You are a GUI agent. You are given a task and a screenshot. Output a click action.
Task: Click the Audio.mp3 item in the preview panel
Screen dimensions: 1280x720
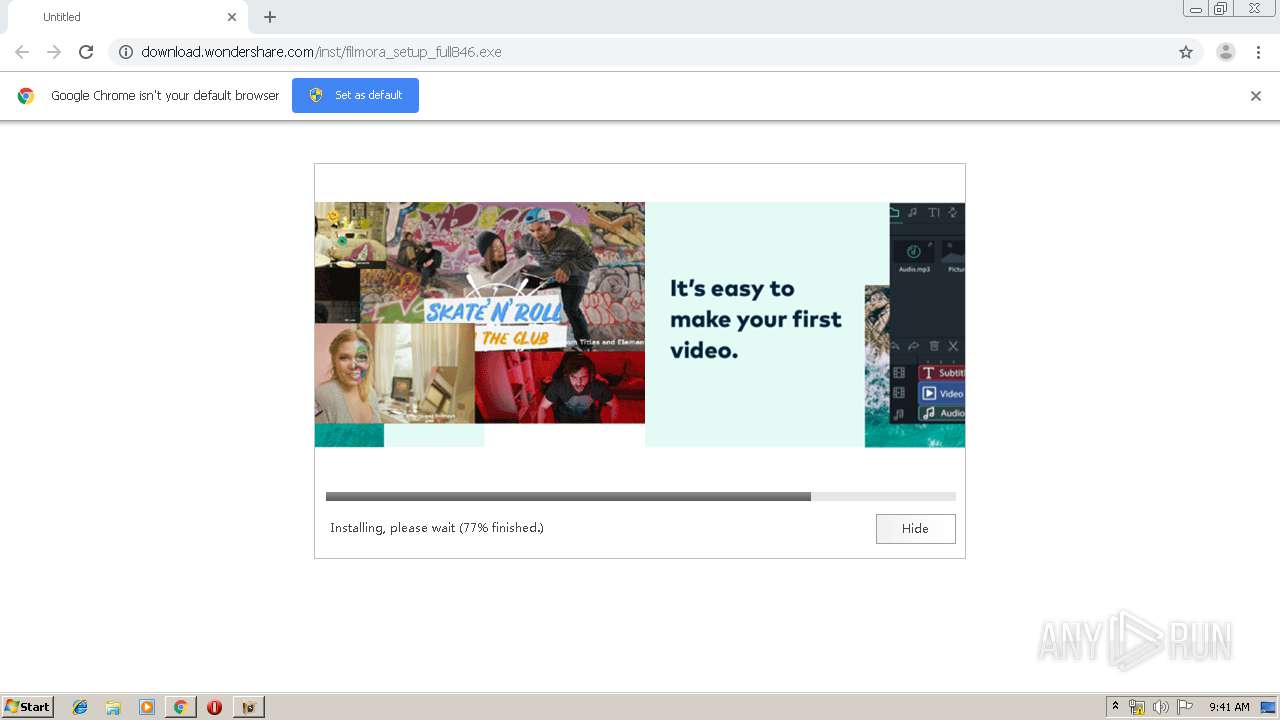tap(914, 257)
